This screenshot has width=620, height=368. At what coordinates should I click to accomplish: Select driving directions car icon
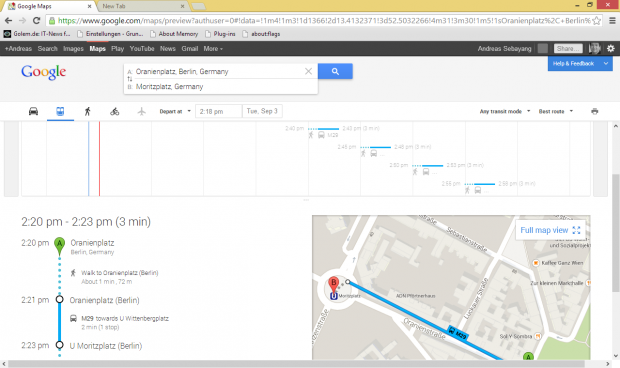[33, 111]
